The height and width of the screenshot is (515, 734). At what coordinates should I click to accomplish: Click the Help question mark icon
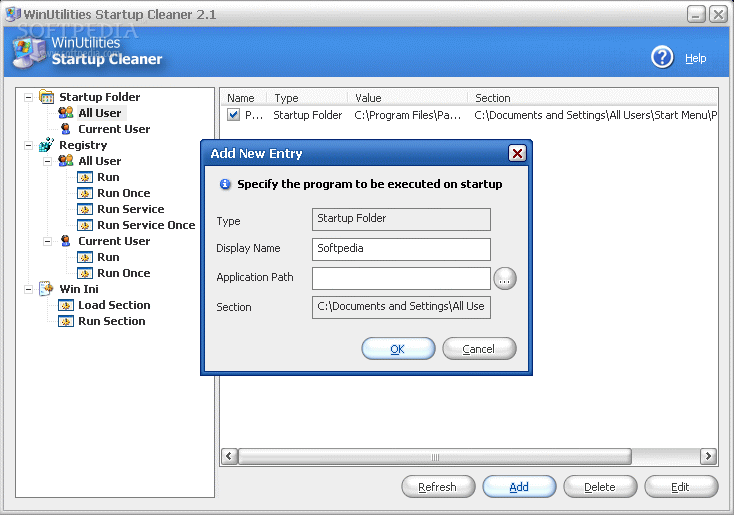tap(662, 57)
